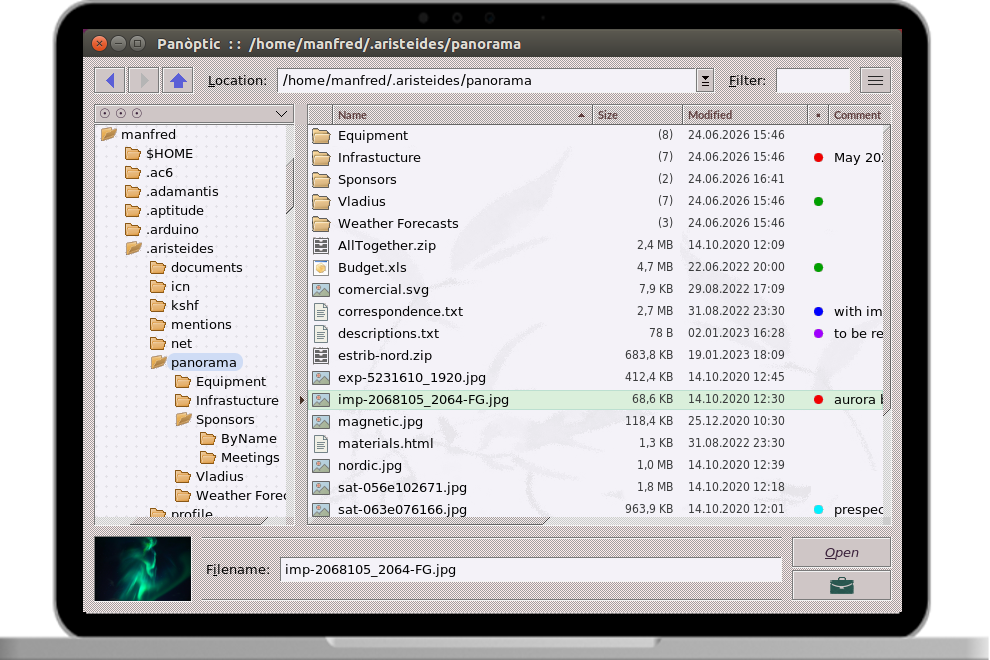Click the blue label dot on correspondence.txt row

[x=818, y=311]
